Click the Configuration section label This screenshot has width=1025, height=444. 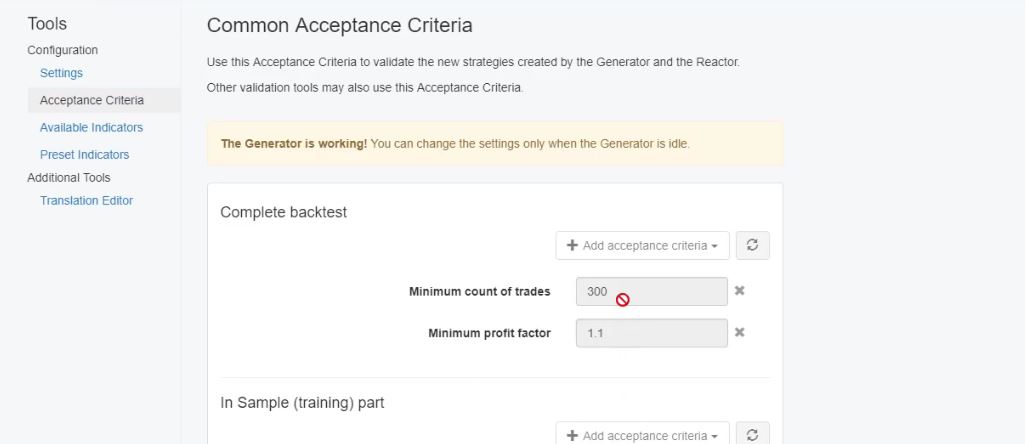pyautogui.click(x=62, y=50)
